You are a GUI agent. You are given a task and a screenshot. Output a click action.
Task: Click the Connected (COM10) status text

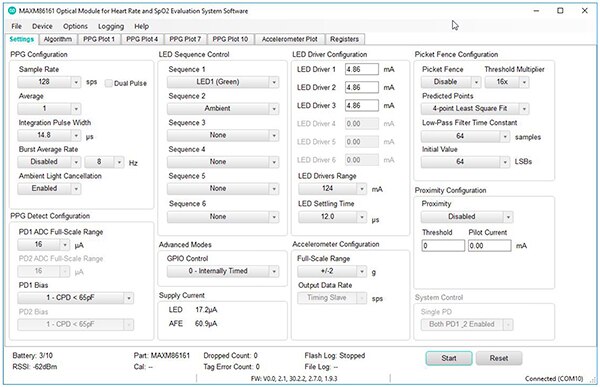tap(554, 379)
